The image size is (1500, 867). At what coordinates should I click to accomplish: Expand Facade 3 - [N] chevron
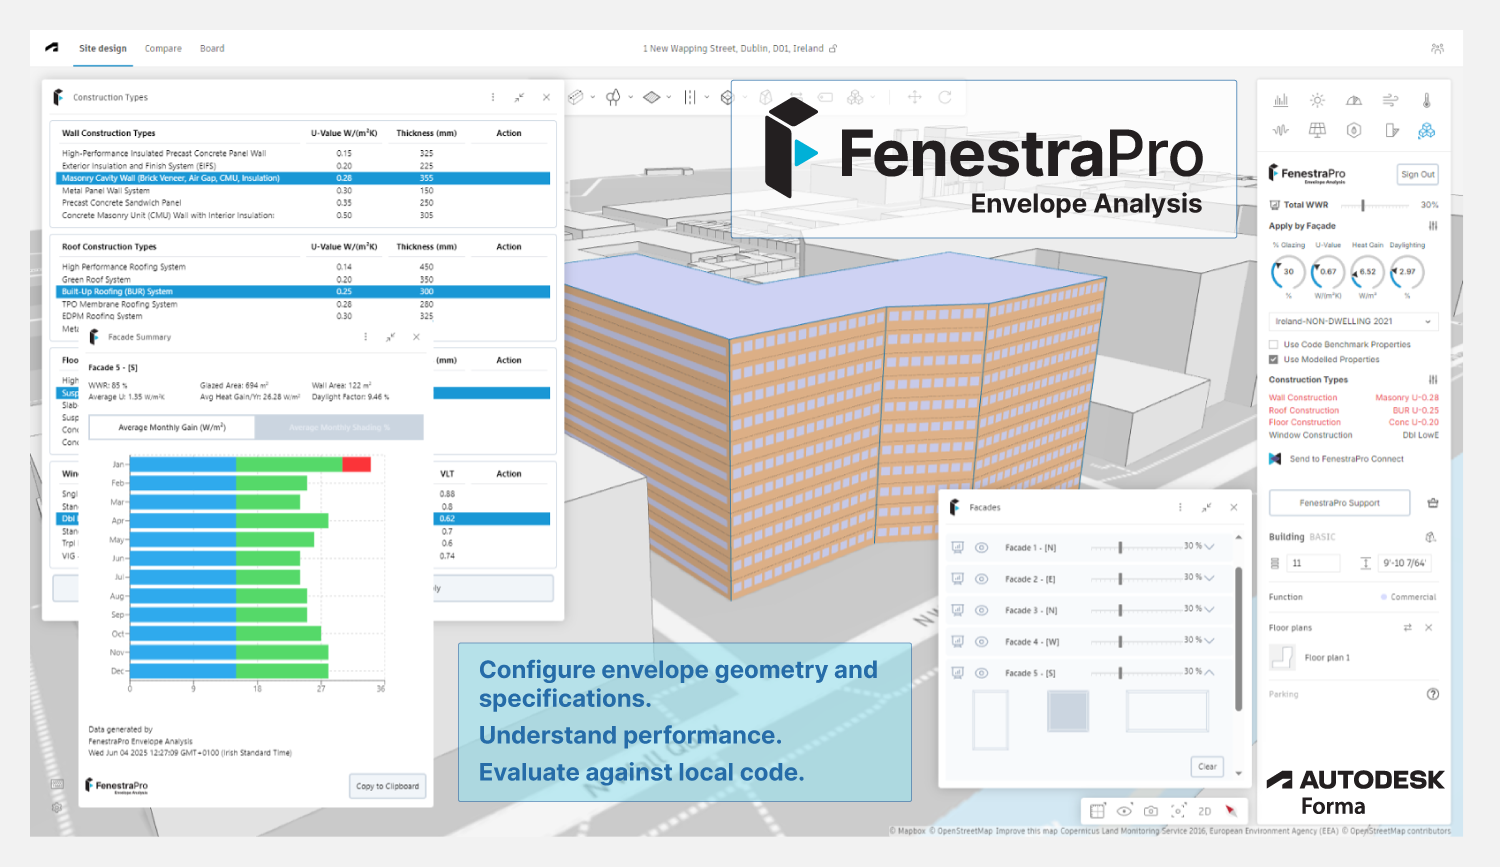pyautogui.click(x=1210, y=609)
